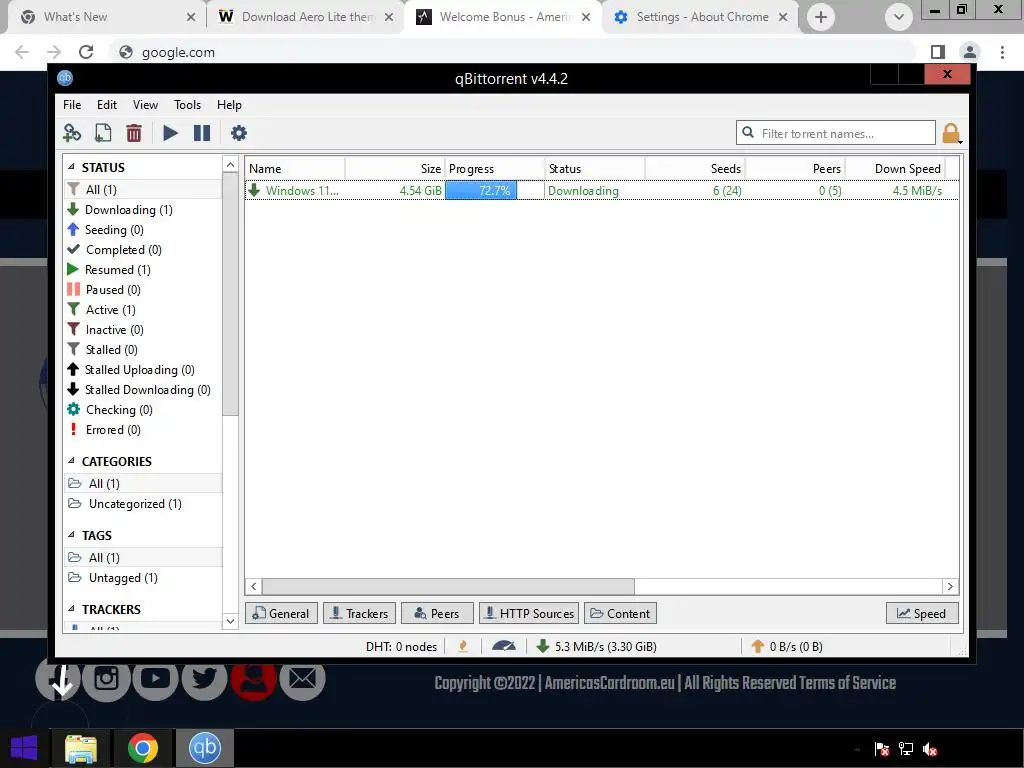Click the Instagram icon on the webpage
The width and height of the screenshot is (1024, 768).
(x=106, y=679)
